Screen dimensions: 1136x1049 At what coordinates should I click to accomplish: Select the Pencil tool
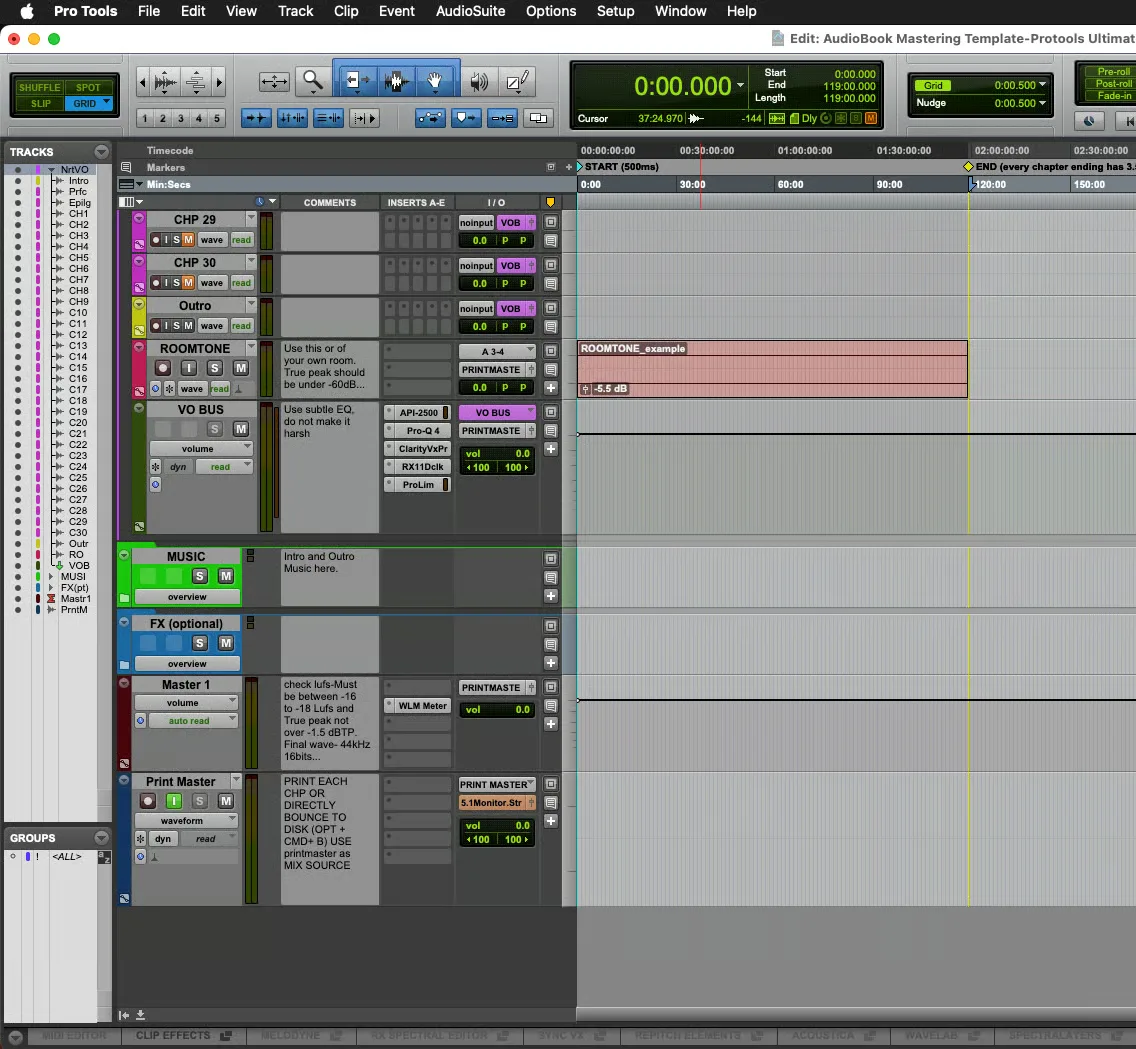point(517,81)
